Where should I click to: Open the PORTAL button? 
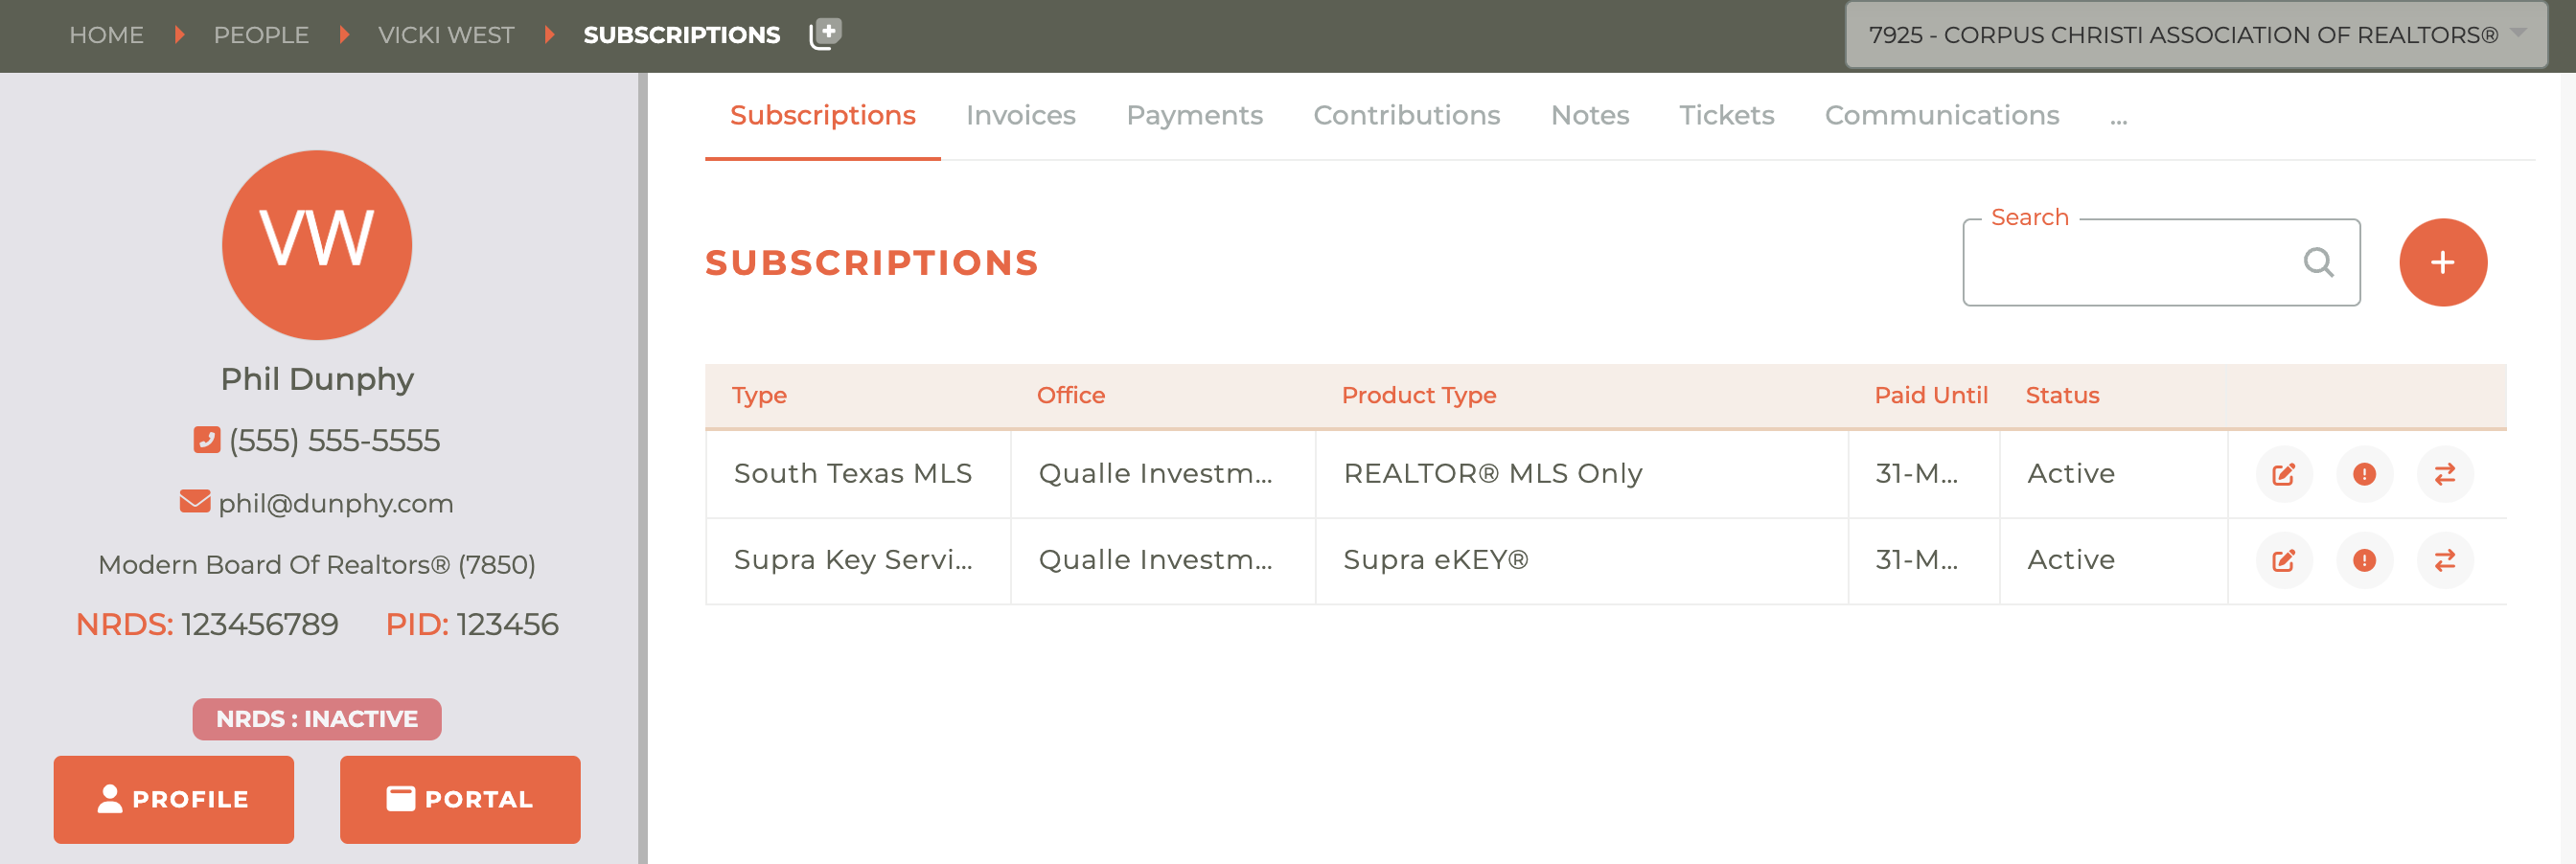(x=460, y=799)
